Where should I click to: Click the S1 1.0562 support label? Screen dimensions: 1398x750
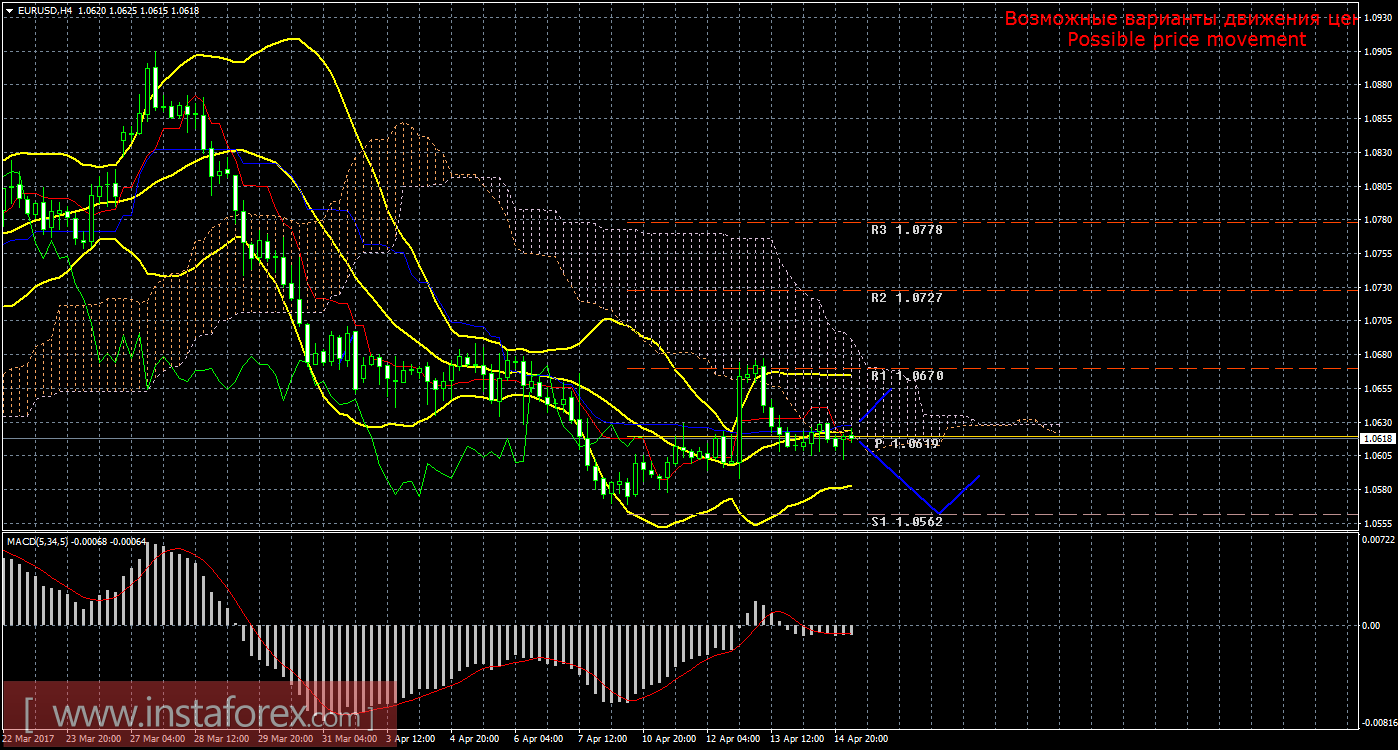906,521
